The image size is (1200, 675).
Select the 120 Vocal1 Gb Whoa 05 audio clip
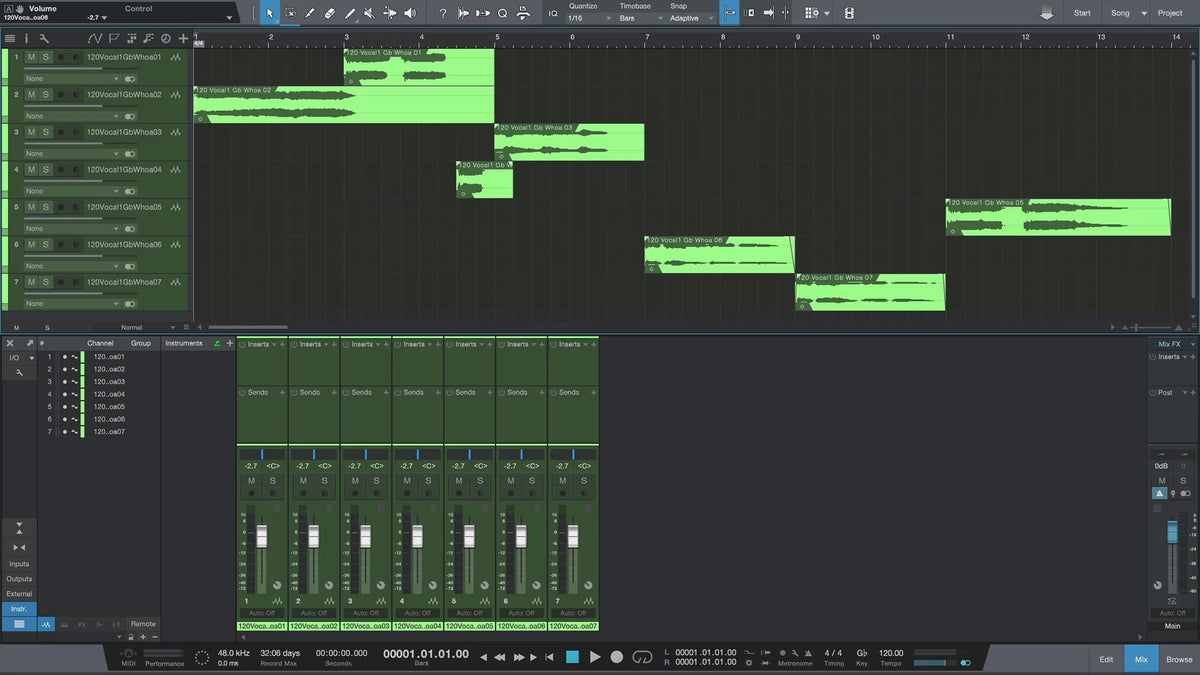coord(1058,220)
